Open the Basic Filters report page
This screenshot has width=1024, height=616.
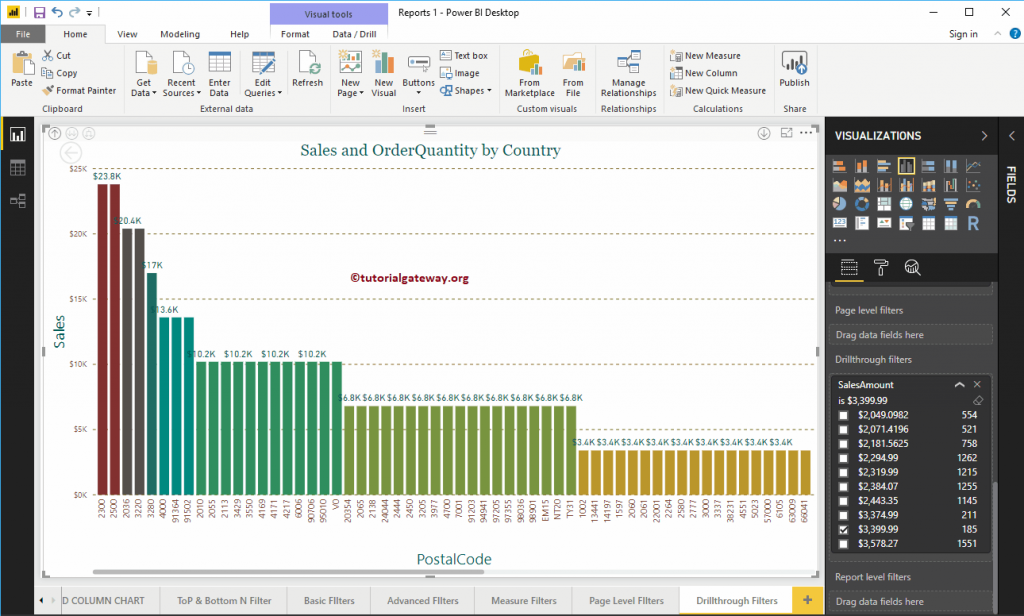[328, 601]
